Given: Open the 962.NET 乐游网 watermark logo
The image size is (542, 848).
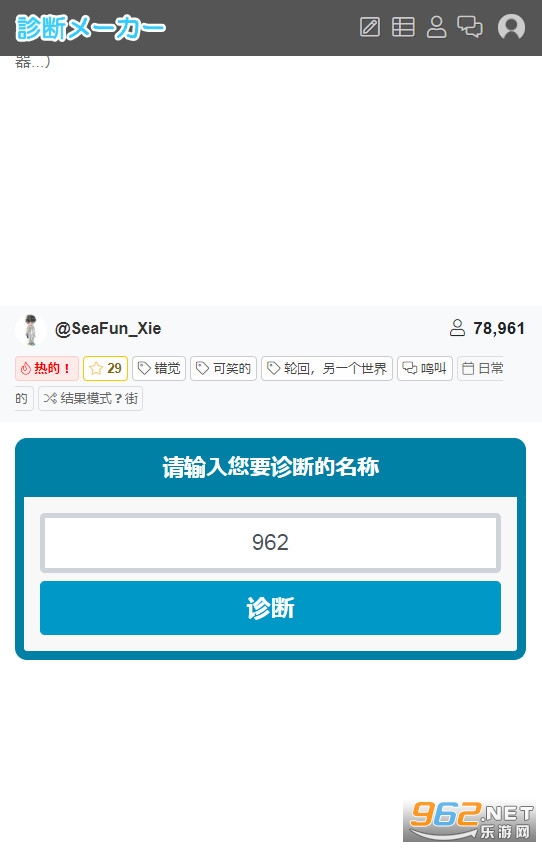Looking at the screenshot, I should click(471, 821).
